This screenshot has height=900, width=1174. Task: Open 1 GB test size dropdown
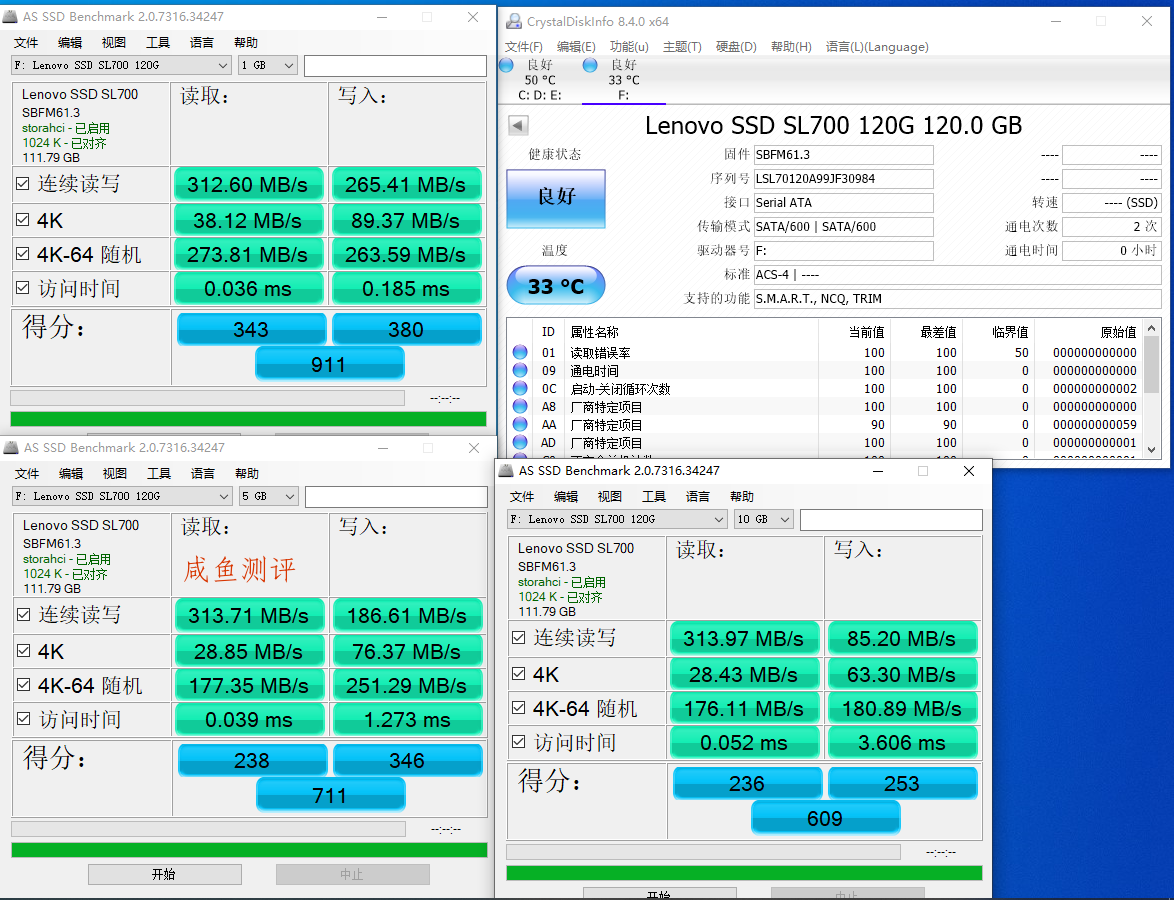(x=268, y=65)
